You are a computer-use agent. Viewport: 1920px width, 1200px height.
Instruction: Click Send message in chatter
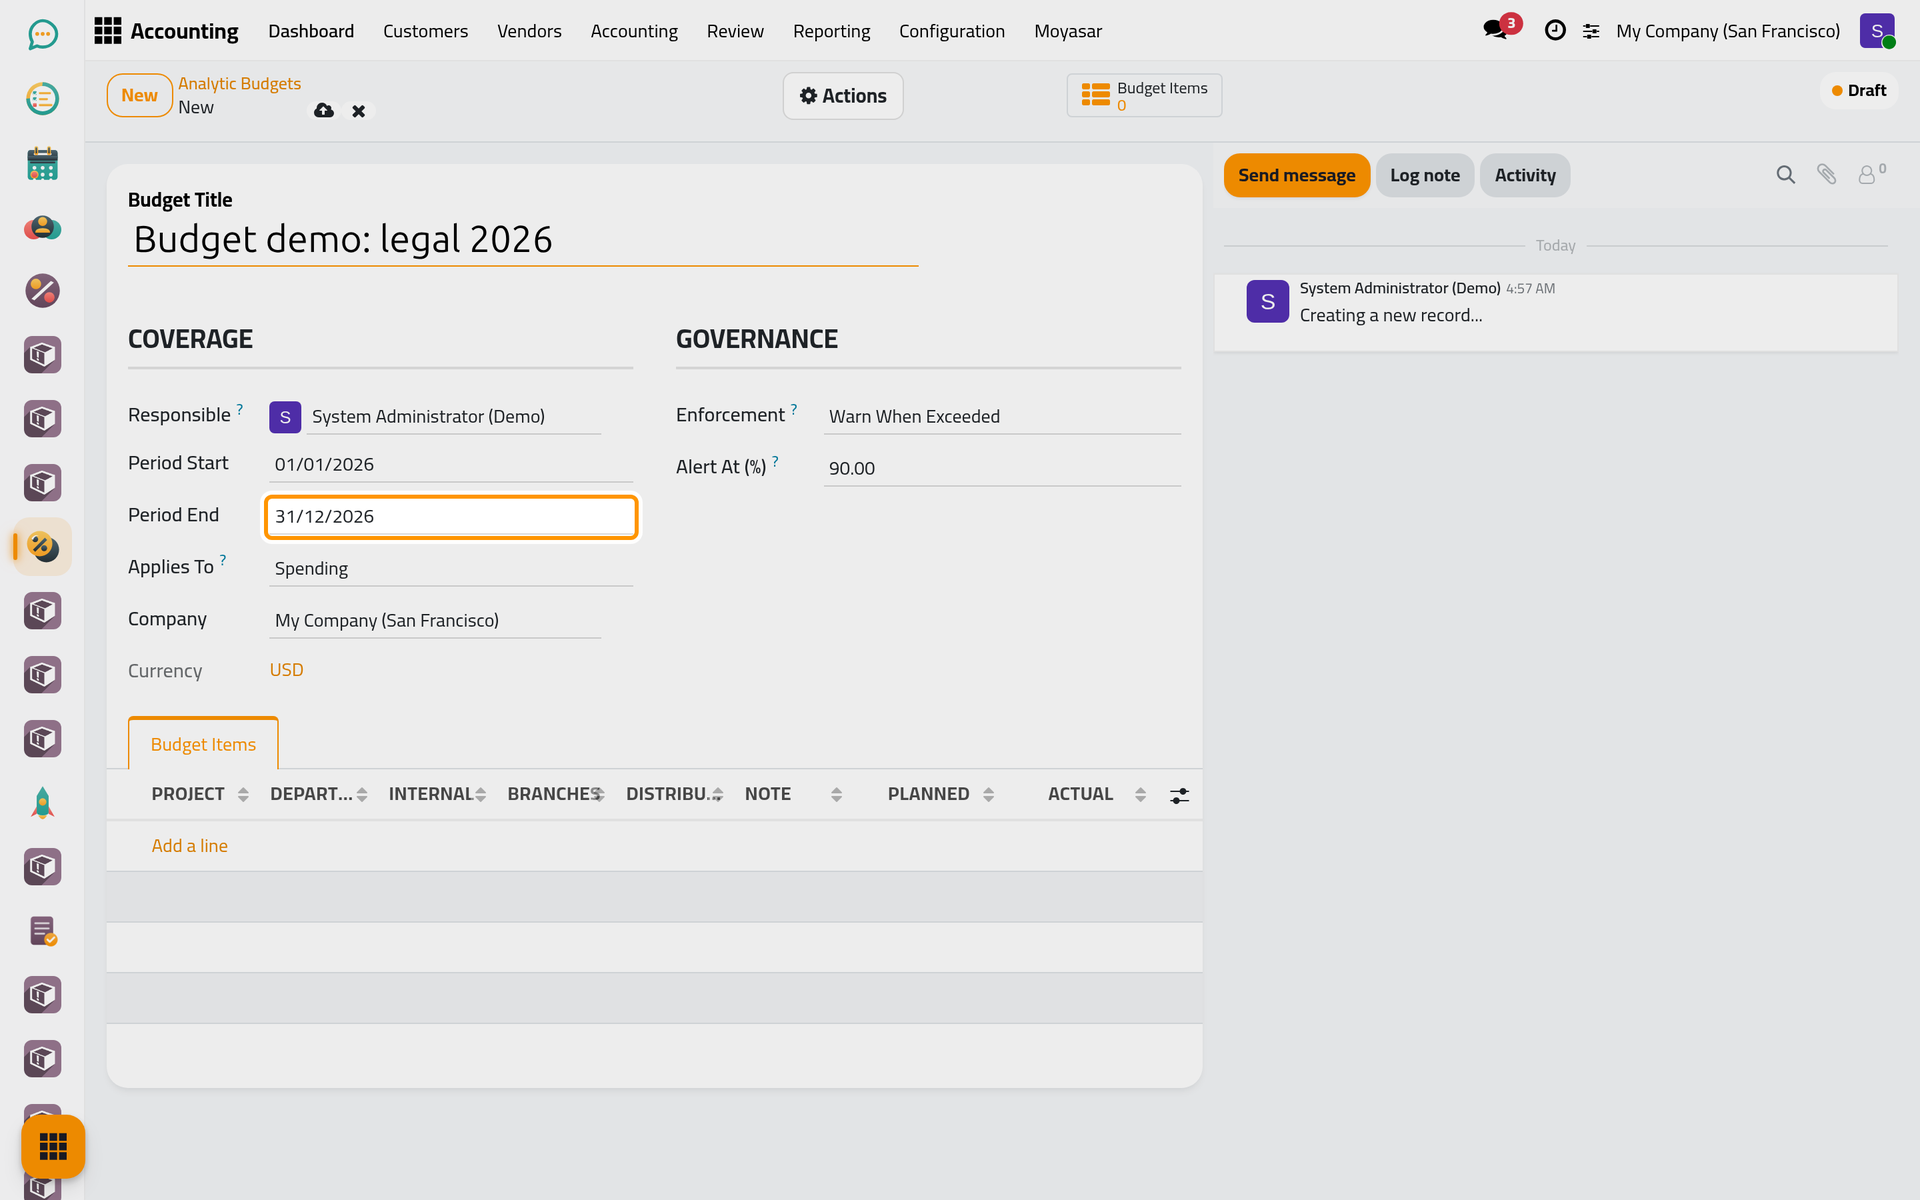[1296, 175]
